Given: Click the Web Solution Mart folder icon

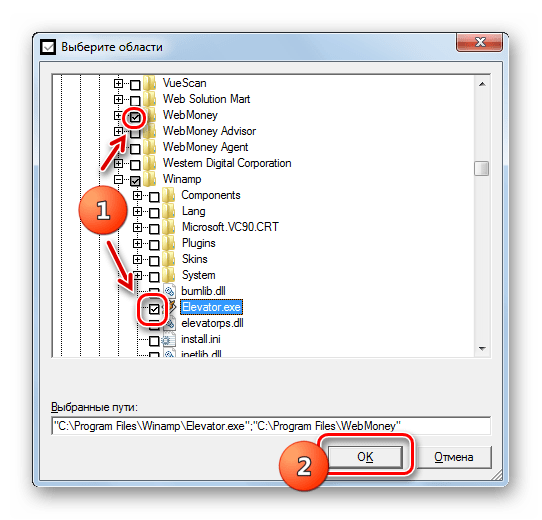Looking at the screenshot, I should (x=149, y=99).
